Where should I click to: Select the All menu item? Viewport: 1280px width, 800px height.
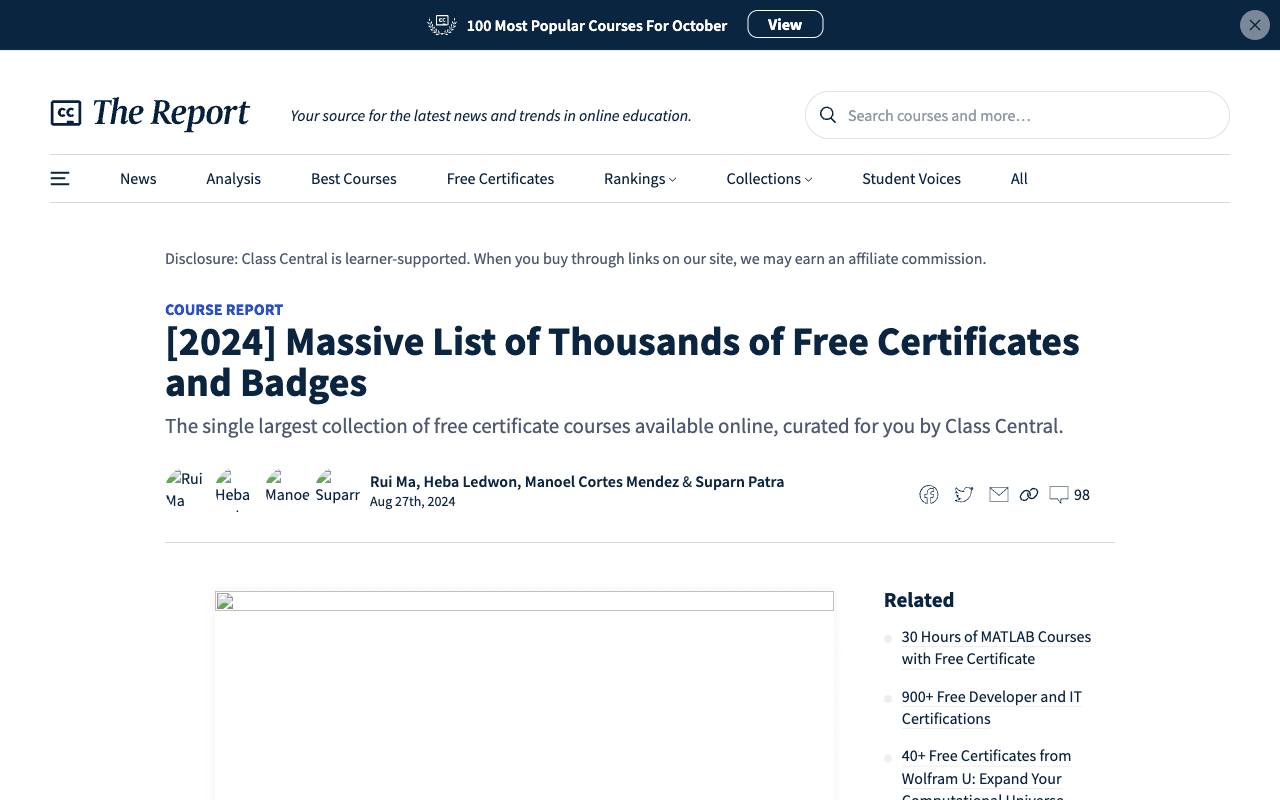pos(1019,179)
